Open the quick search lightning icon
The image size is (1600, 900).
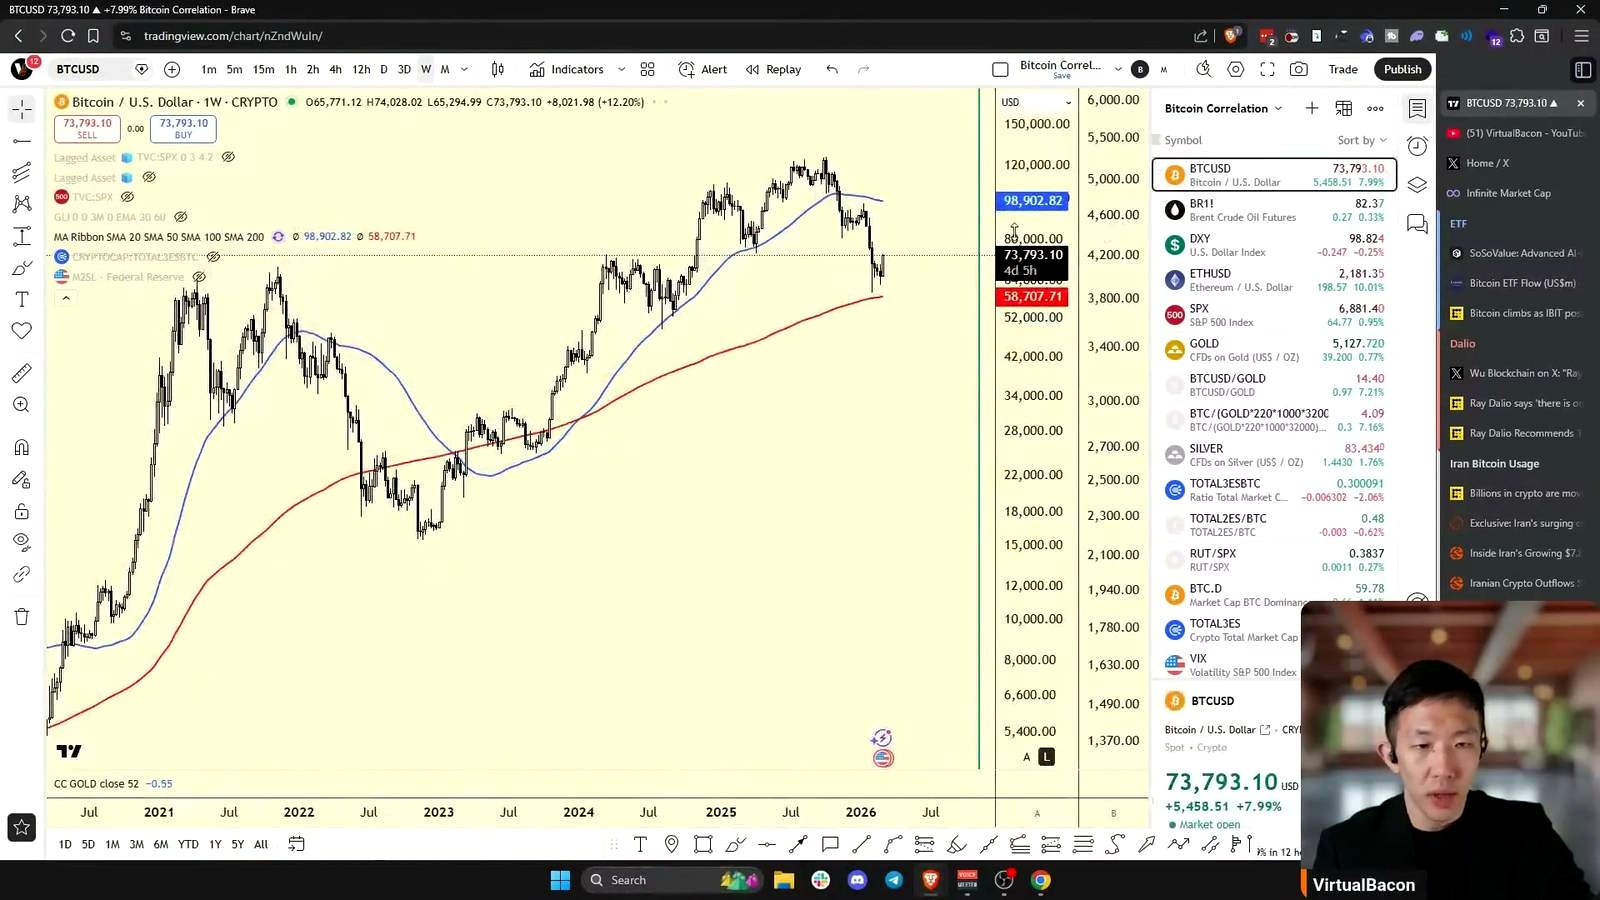point(1204,69)
